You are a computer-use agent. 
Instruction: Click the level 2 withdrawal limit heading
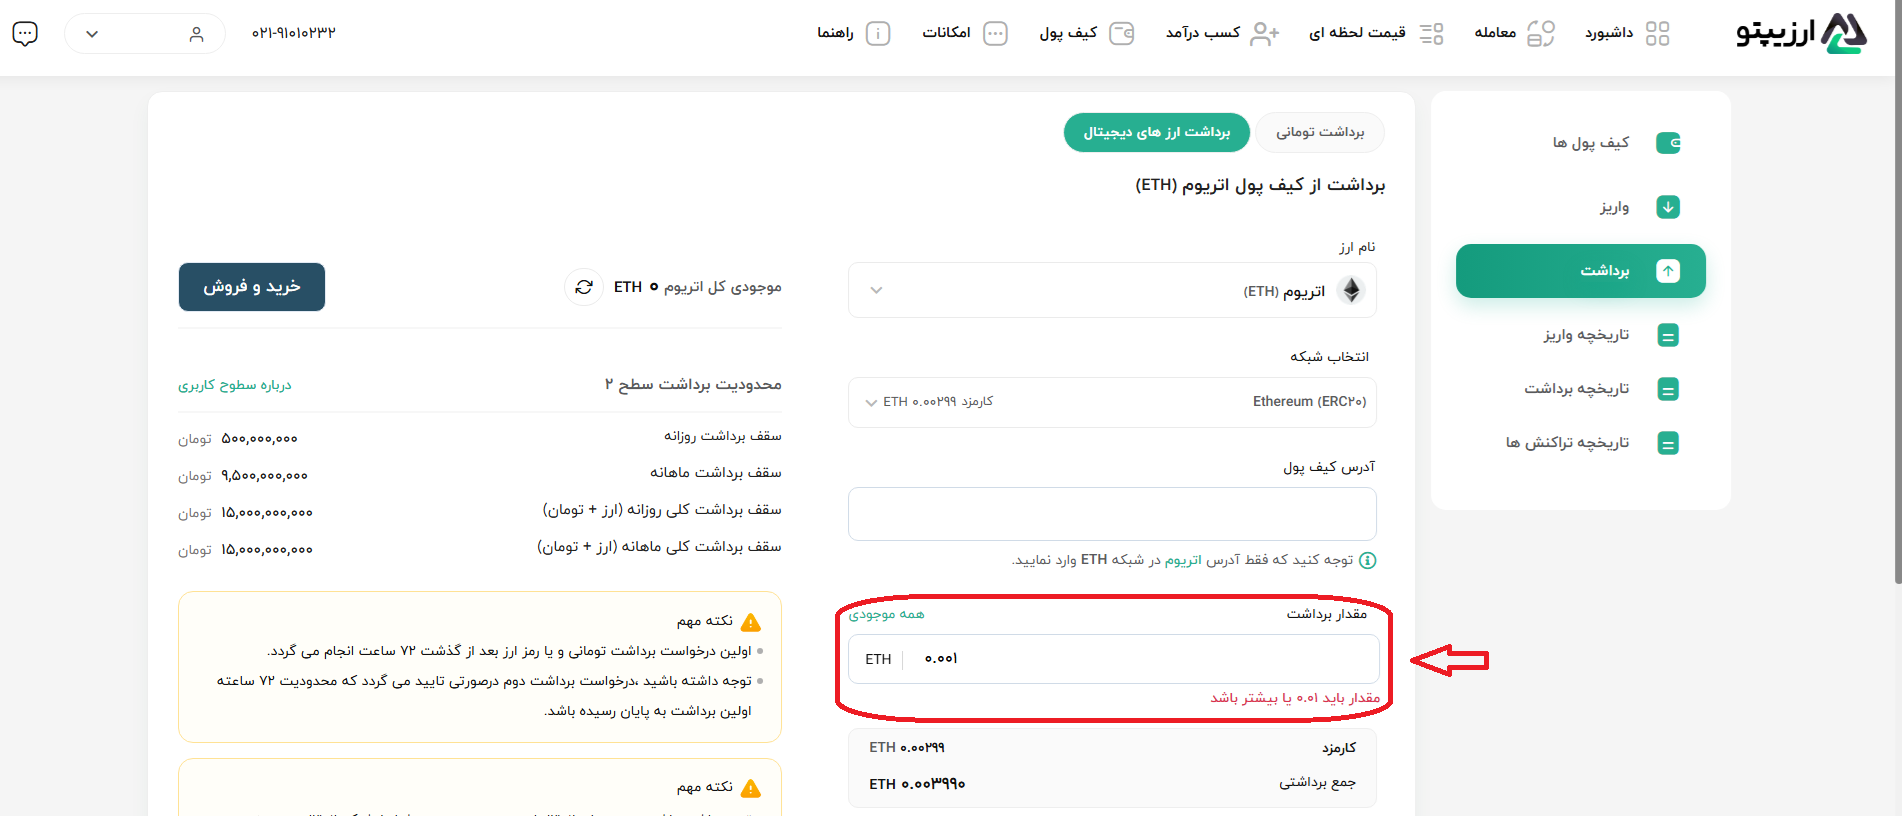click(693, 385)
